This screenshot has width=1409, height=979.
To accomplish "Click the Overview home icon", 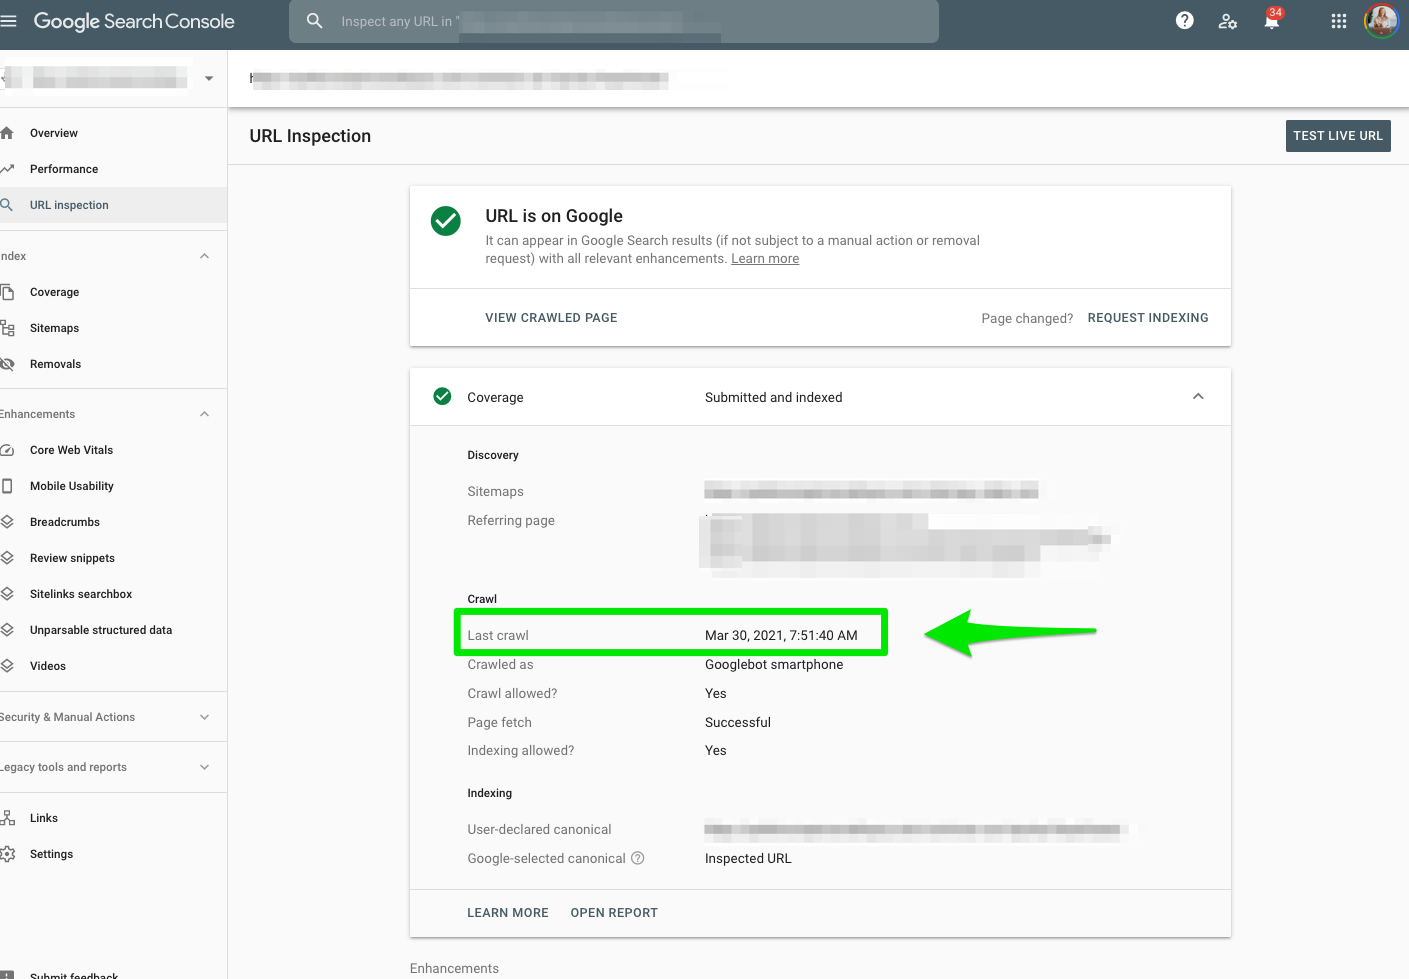I will (x=7, y=133).
